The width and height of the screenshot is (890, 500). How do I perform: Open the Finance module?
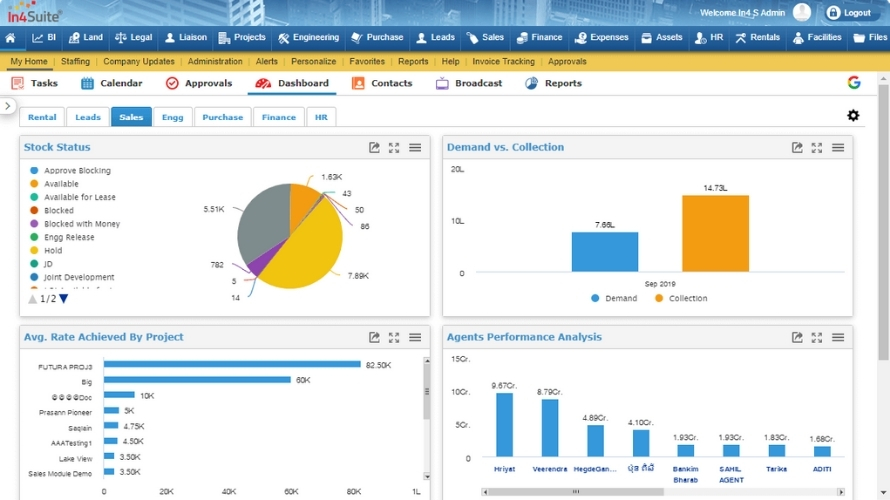539,37
